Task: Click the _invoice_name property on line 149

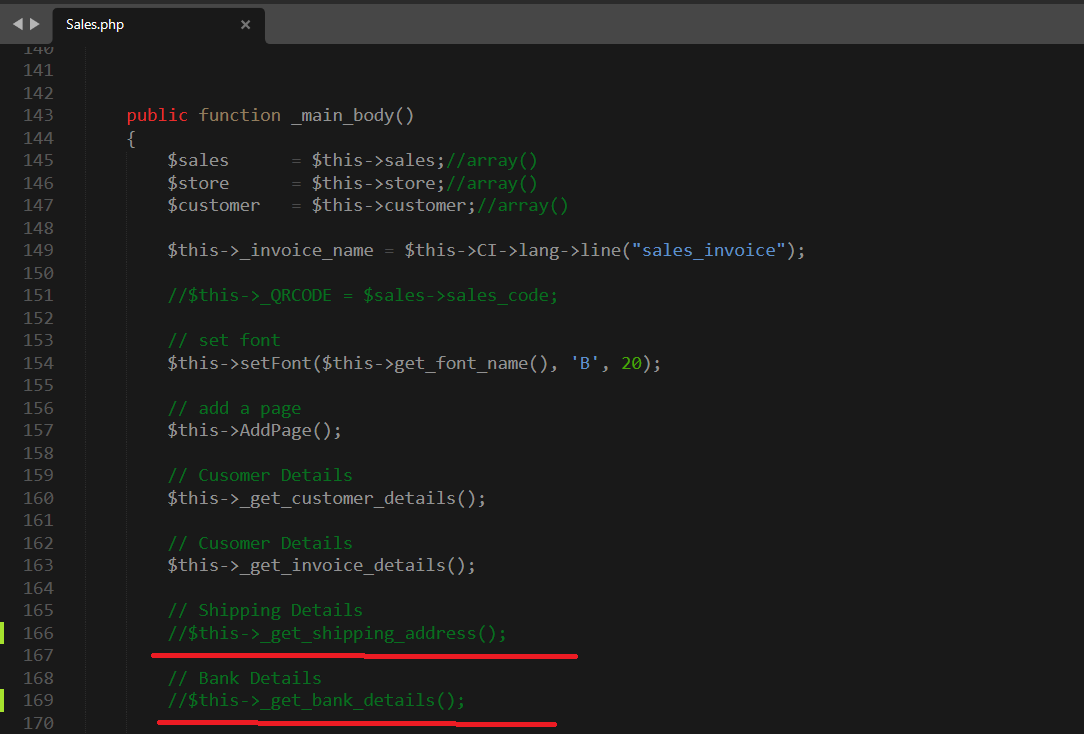Action: [x=306, y=250]
